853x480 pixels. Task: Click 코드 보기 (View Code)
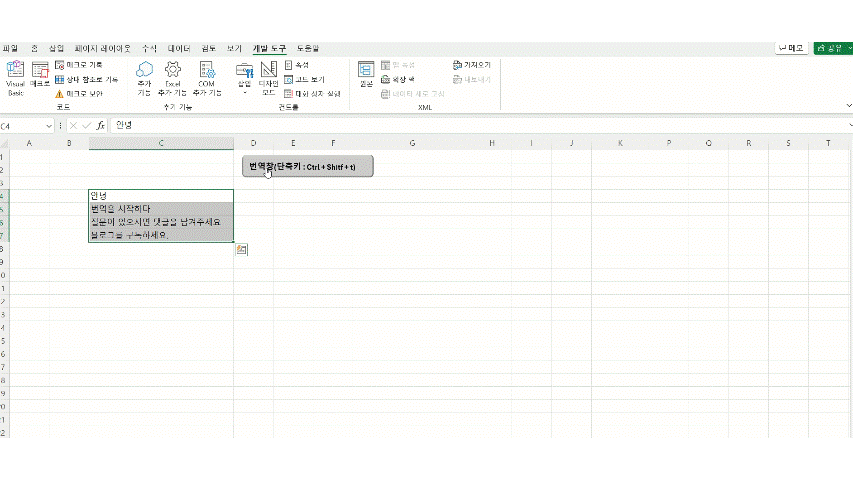[x=305, y=79]
